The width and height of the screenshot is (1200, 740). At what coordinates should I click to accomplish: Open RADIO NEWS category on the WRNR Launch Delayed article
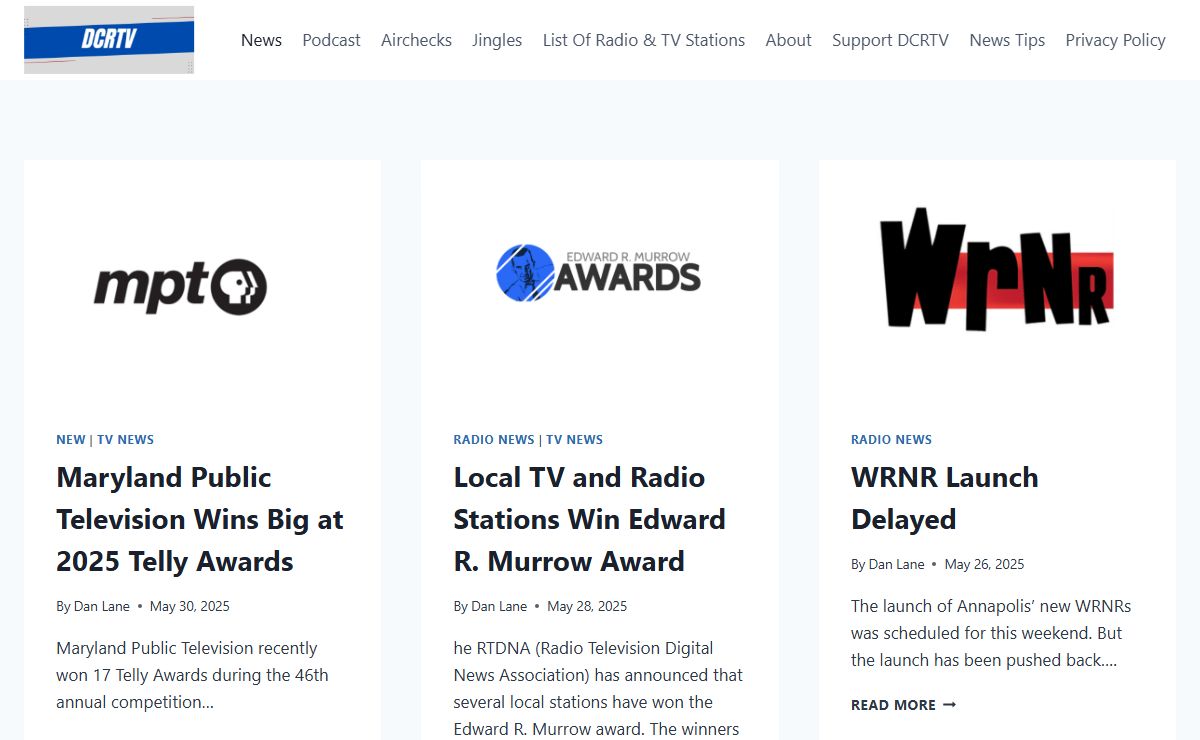pos(891,439)
